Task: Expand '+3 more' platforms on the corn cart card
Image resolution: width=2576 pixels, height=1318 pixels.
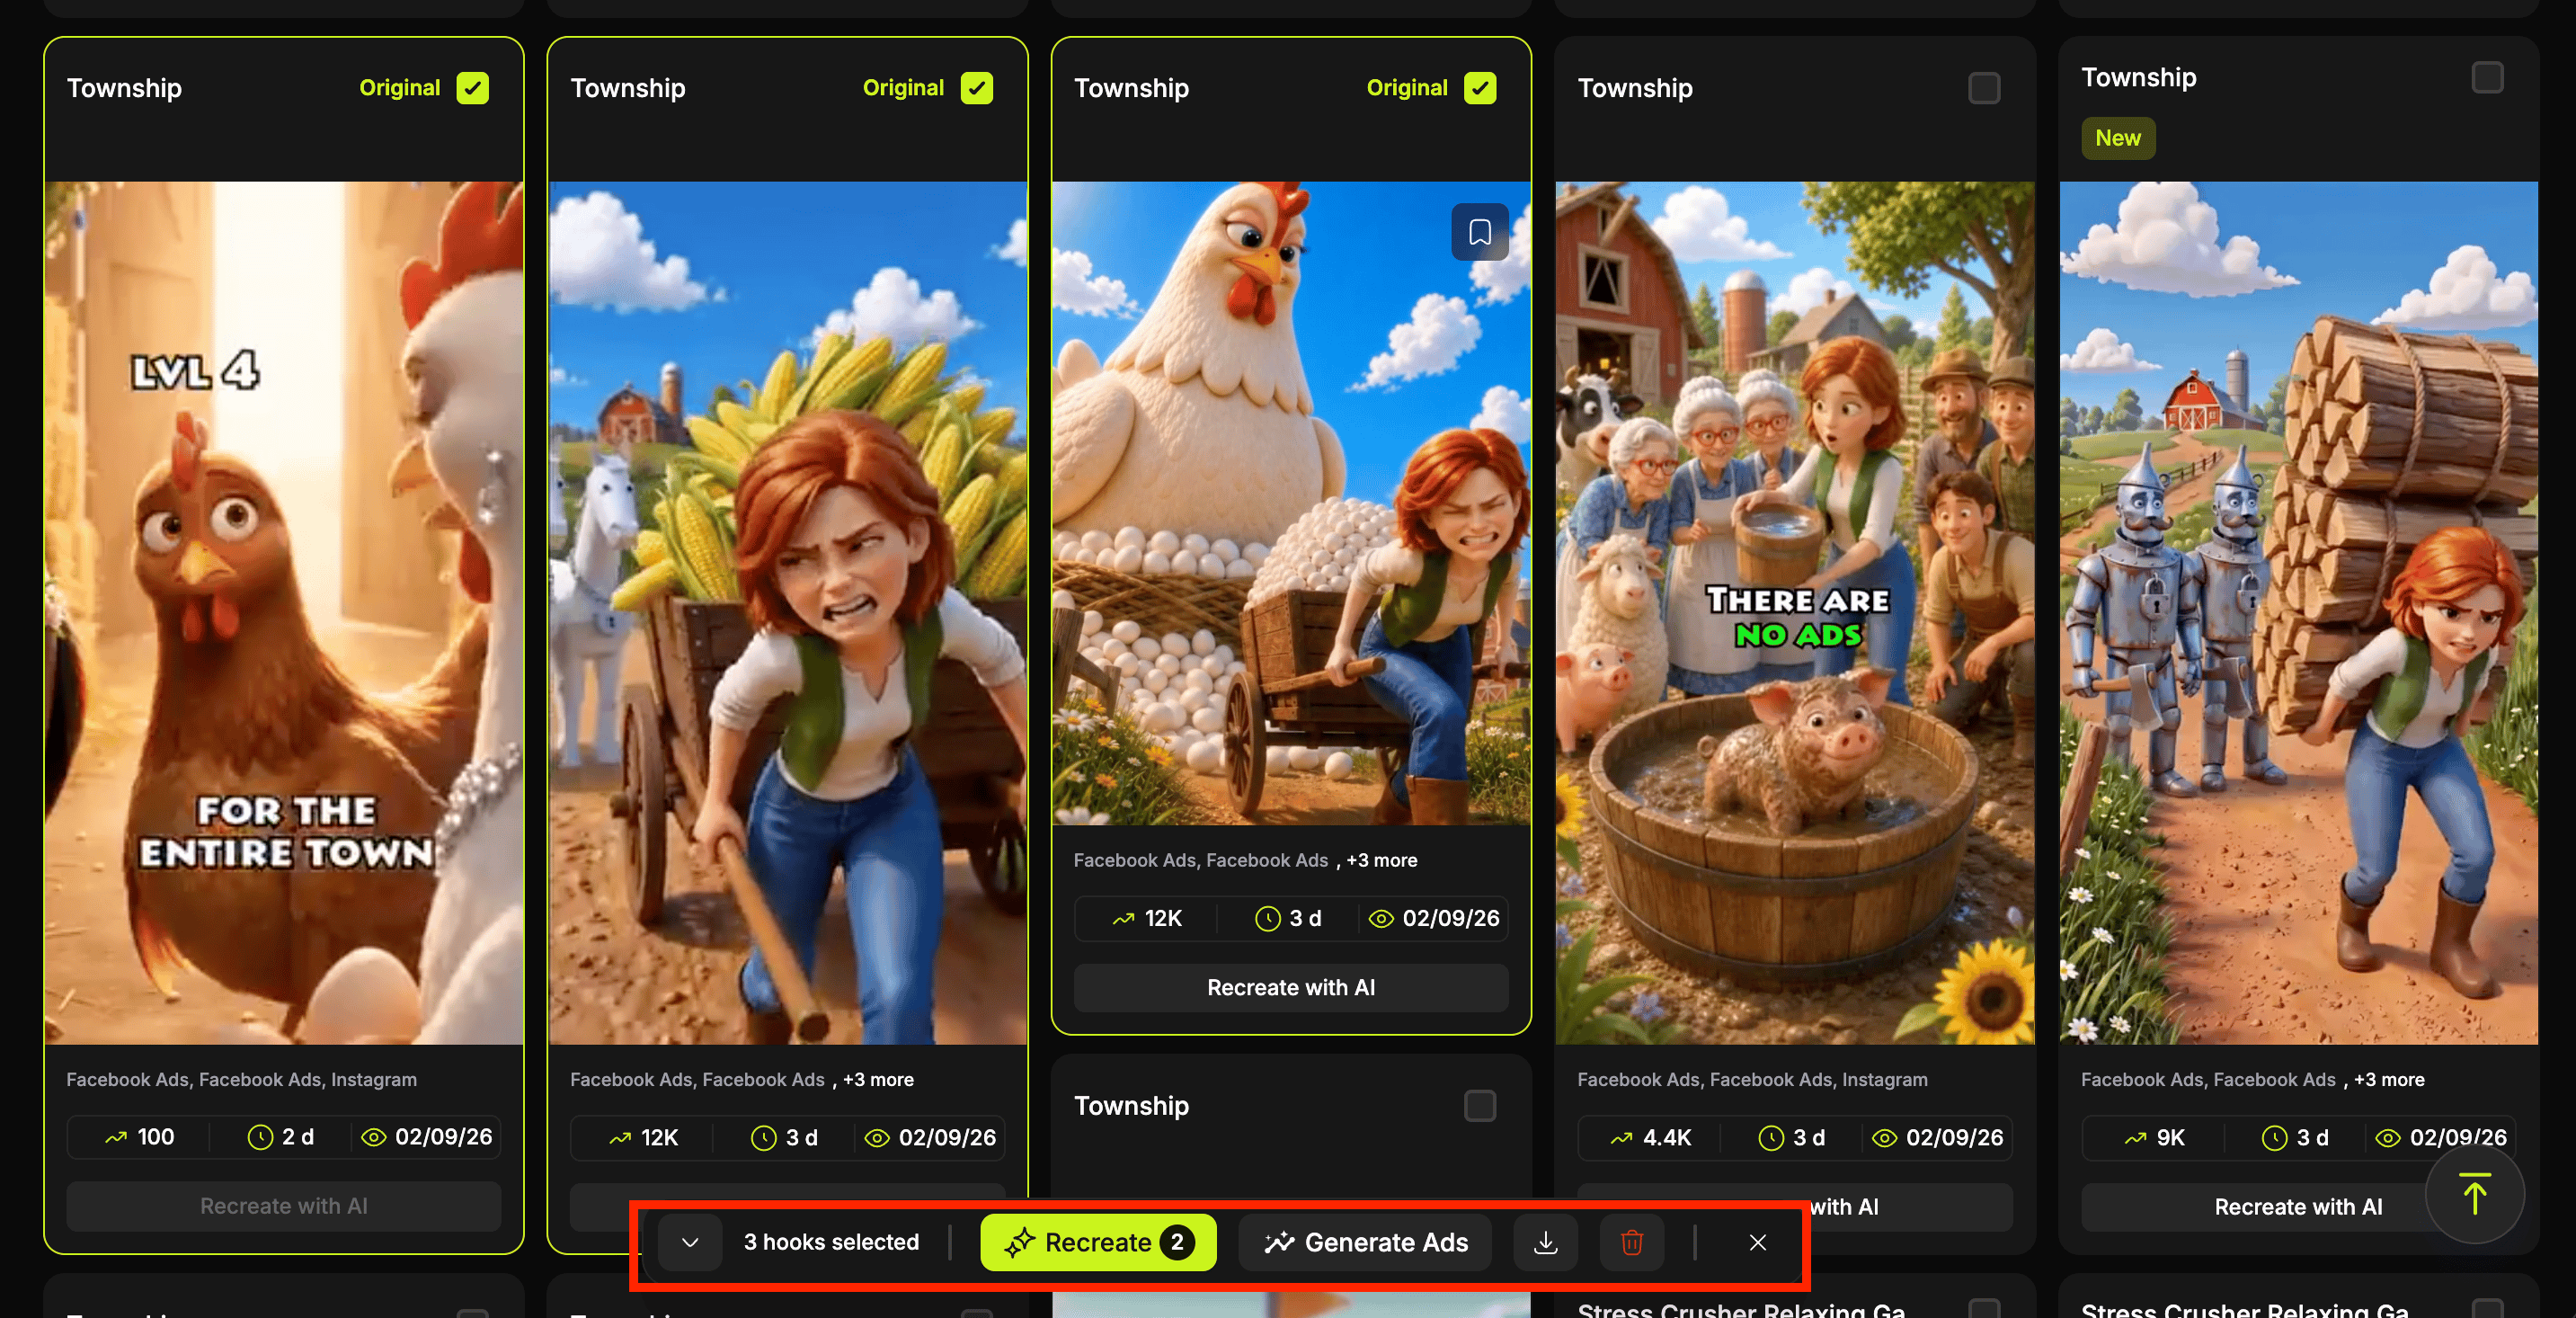Action: pyautogui.click(x=878, y=1080)
